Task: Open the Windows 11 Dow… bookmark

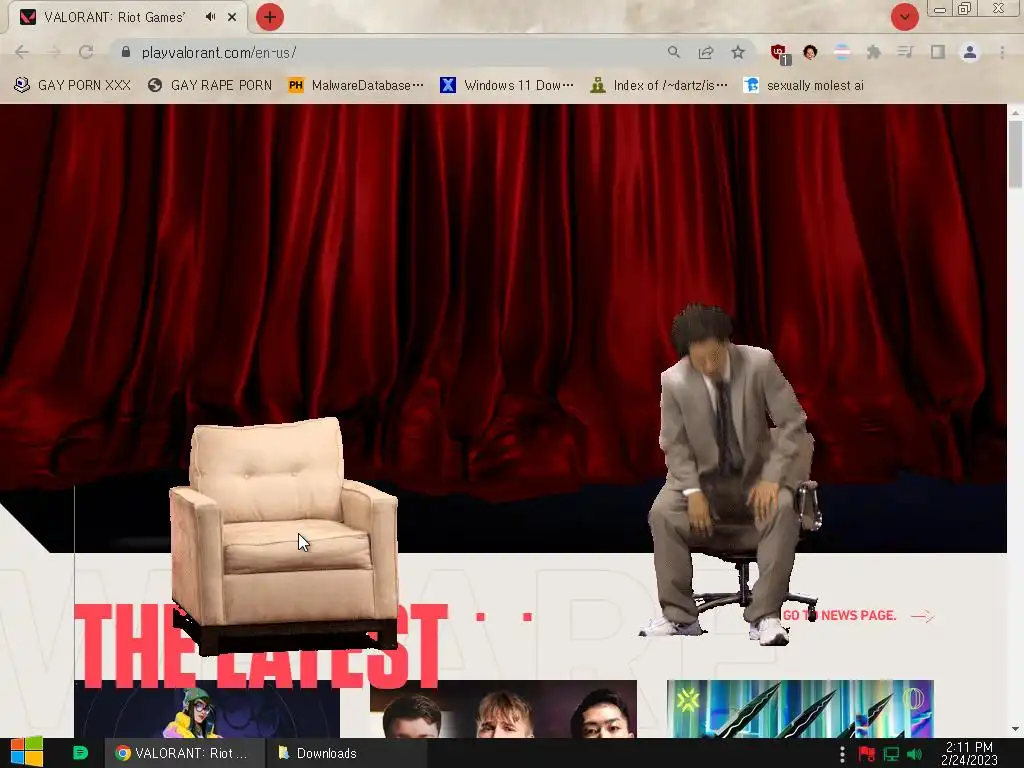Action: coord(507,86)
